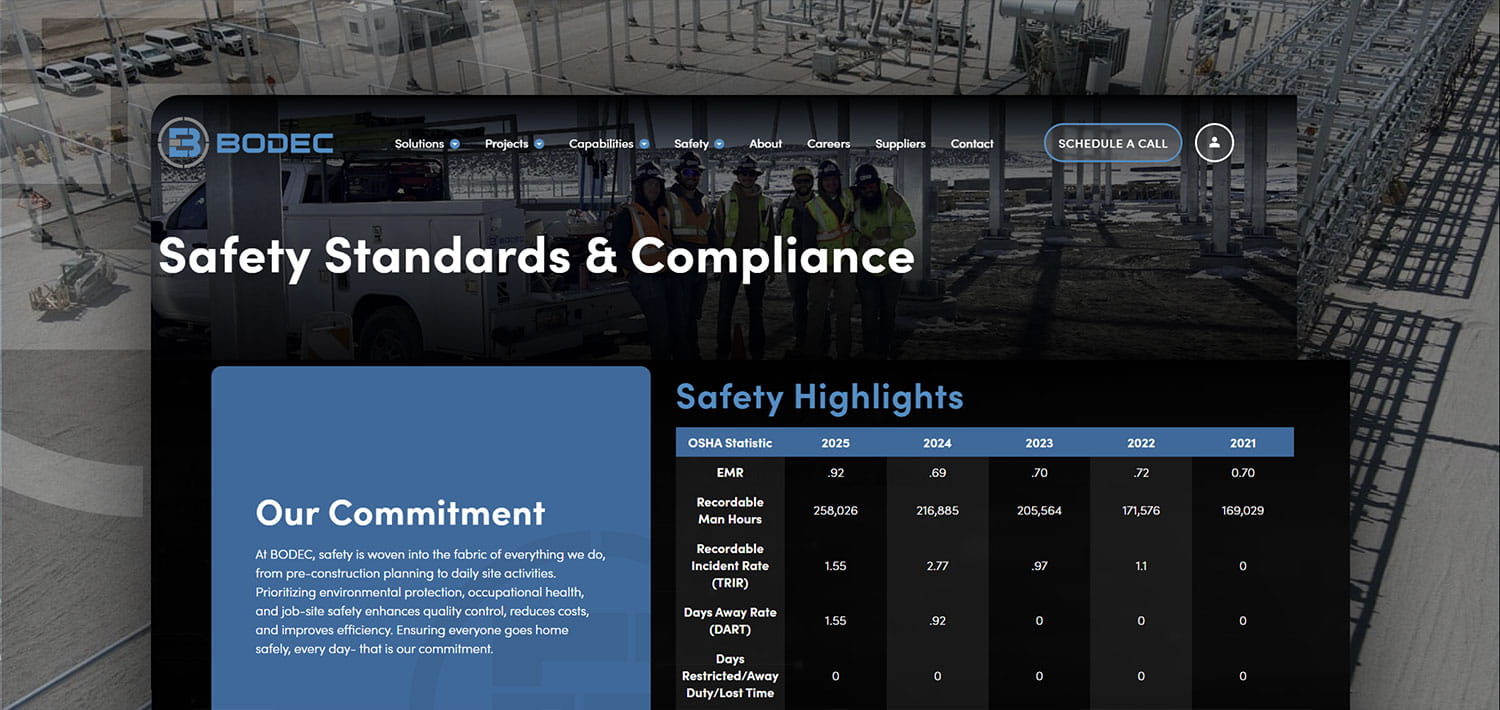This screenshot has height=710, width=1500.
Task: Go to the Careers page
Action: (x=829, y=144)
